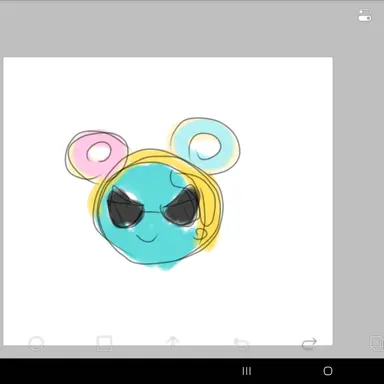Tap the smile on the teal face
Screen dimensions: 384x384
(x=146, y=238)
